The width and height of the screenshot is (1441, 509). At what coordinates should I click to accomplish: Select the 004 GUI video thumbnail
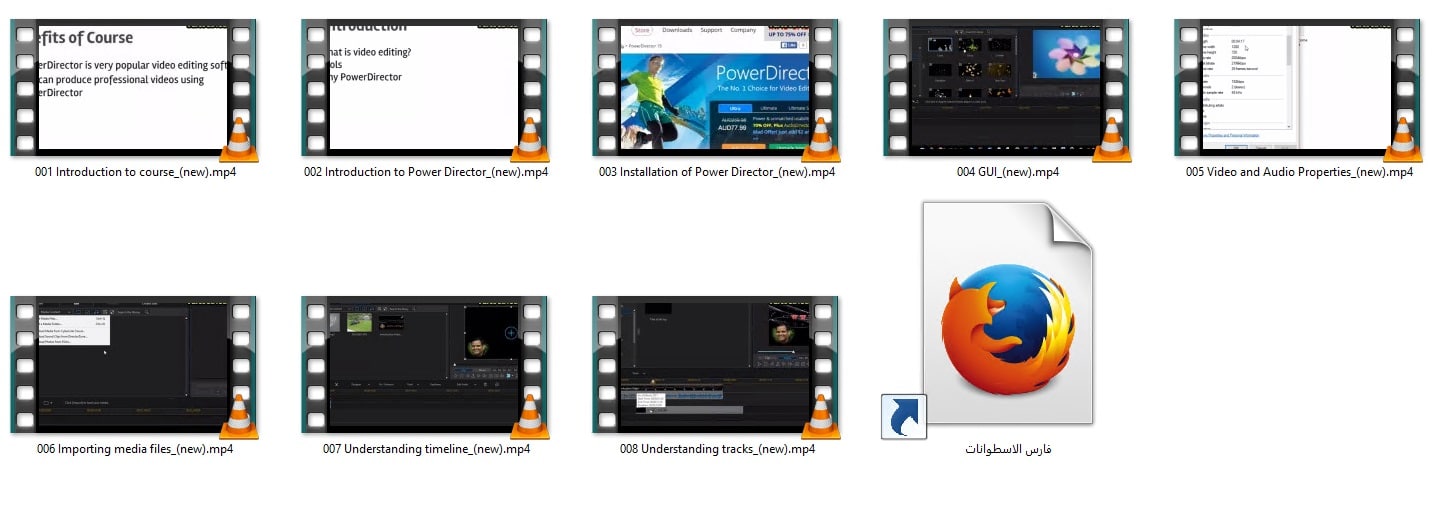coord(1006,87)
